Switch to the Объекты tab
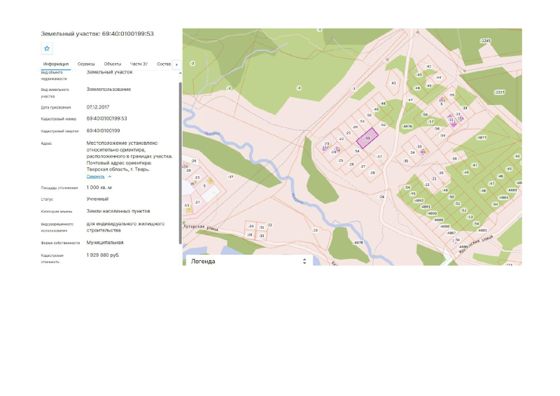The image size is (560, 396). click(112, 64)
